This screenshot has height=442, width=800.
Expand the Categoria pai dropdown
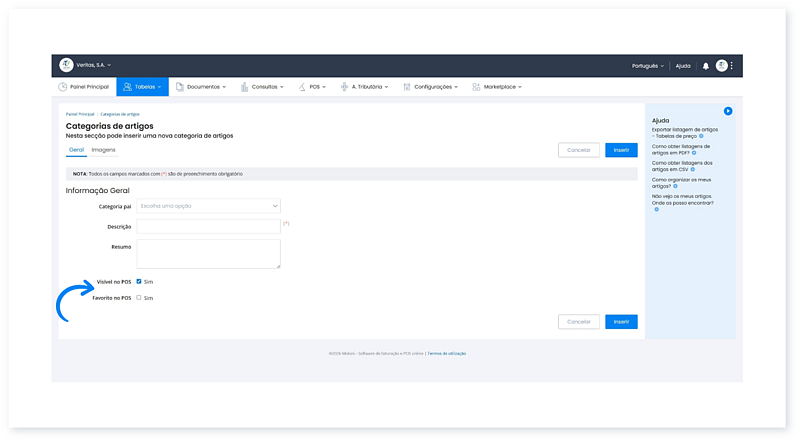tap(208, 206)
